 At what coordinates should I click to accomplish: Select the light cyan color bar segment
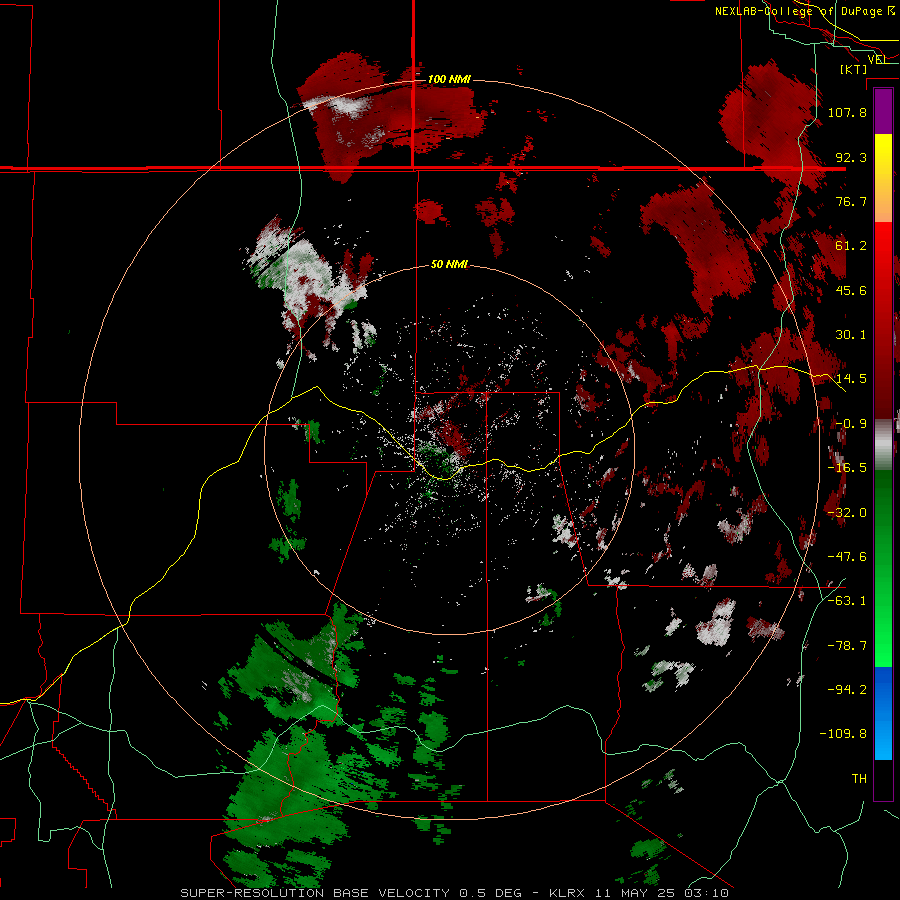pos(883,740)
